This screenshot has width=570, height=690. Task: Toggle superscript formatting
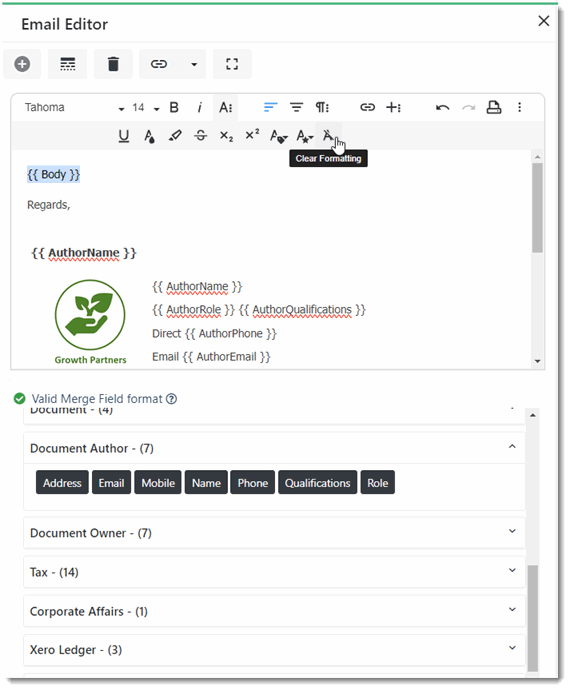(x=252, y=135)
